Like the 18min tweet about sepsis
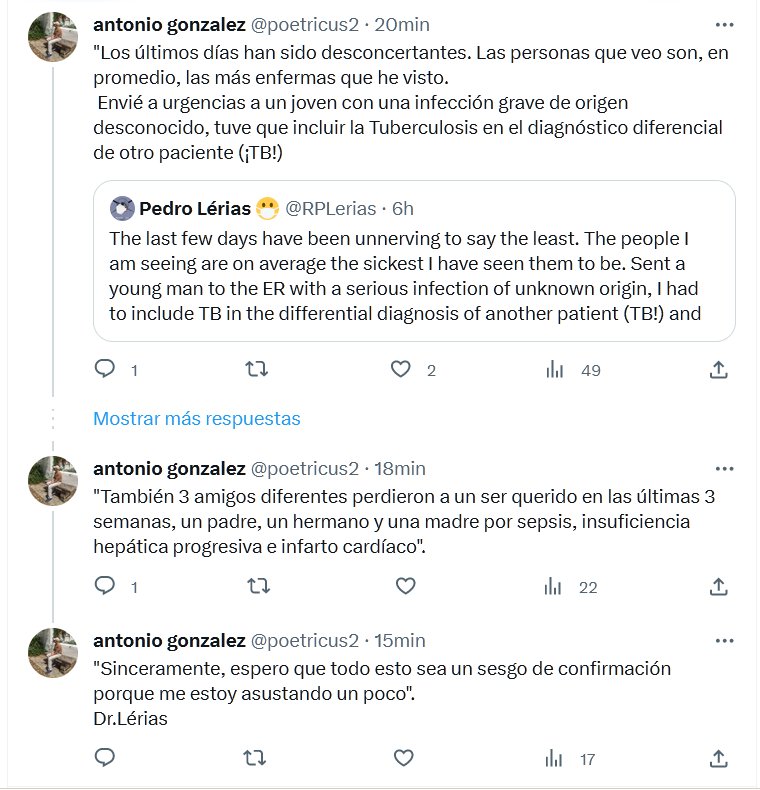The width and height of the screenshot is (760, 790). 405,586
